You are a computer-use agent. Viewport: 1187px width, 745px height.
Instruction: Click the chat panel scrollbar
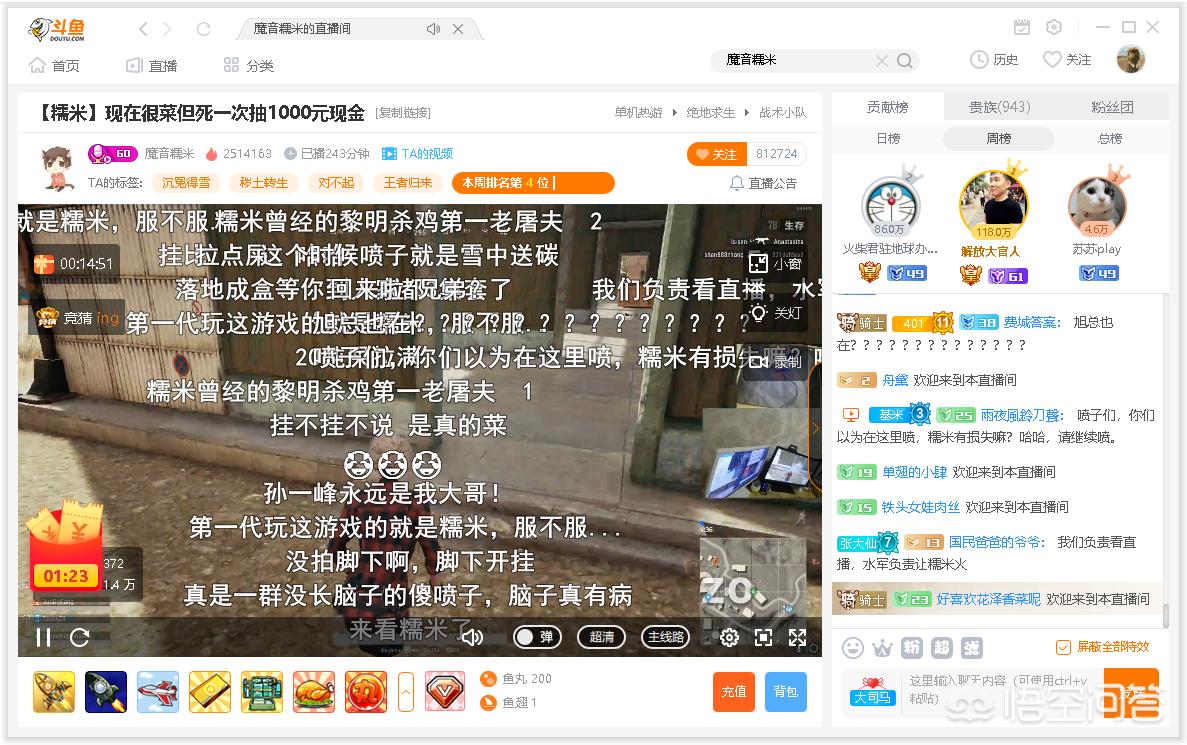[x=1166, y=615]
